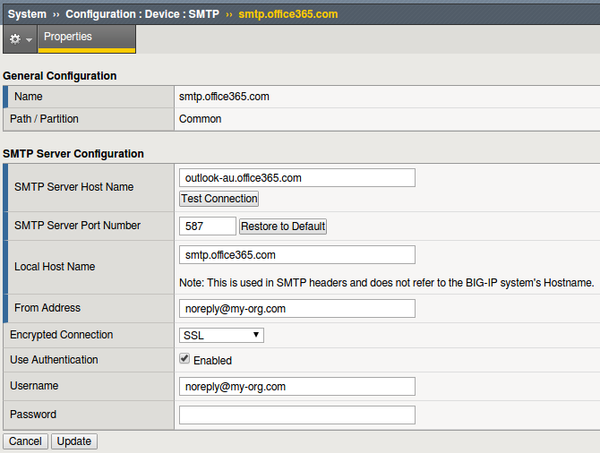Click into the Username field
Screen dimensions: 600x453
coord(297,386)
